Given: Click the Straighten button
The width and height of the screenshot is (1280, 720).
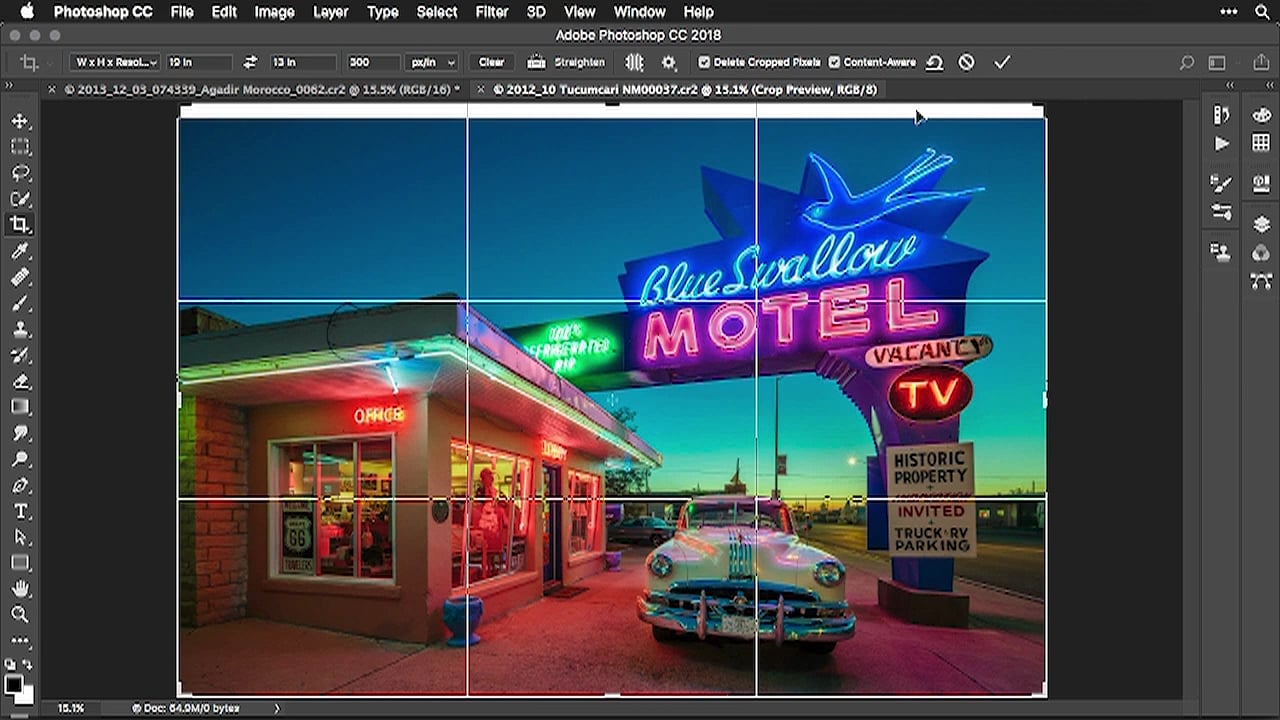Looking at the screenshot, I should [x=567, y=62].
